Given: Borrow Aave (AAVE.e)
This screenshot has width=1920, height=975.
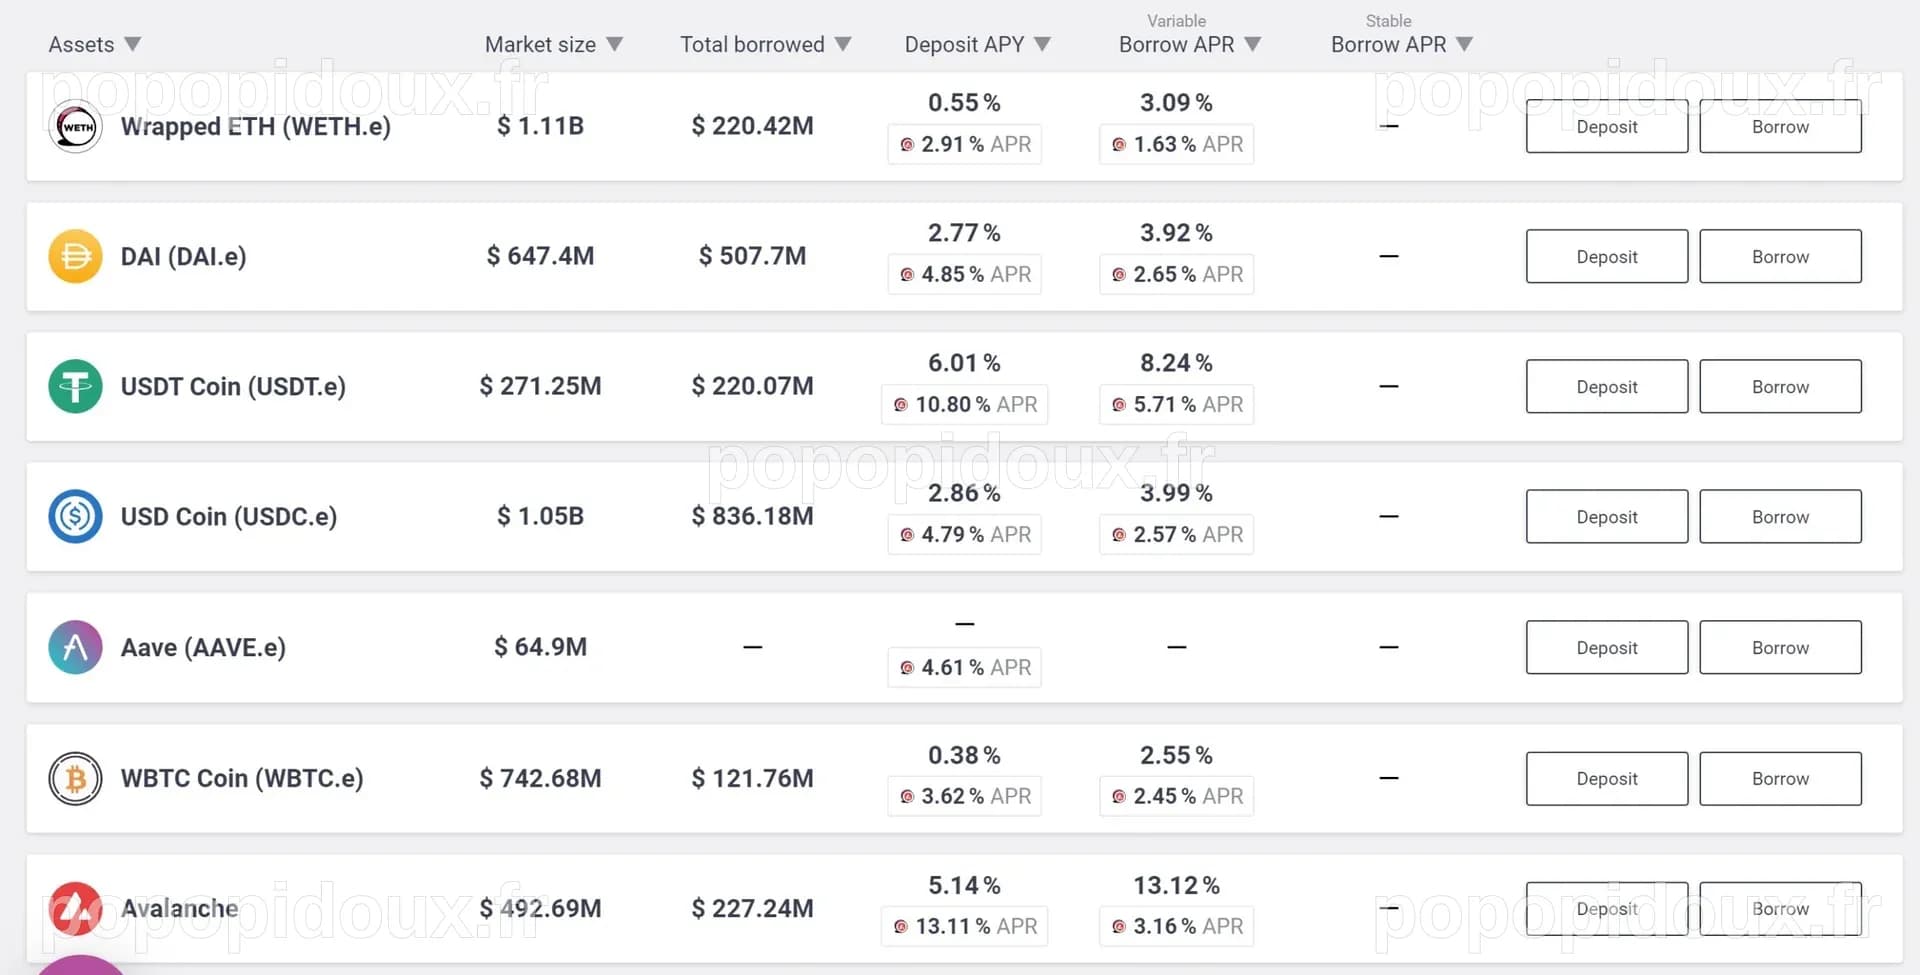Looking at the screenshot, I should 1781,647.
